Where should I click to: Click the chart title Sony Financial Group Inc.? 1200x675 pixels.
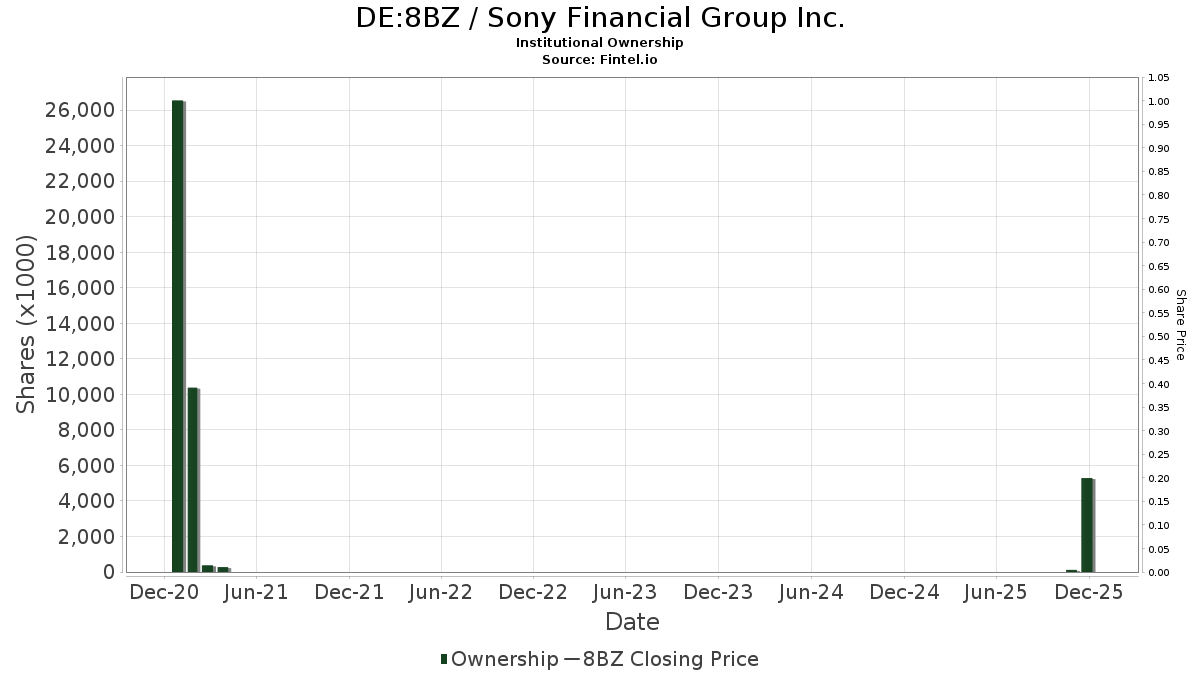[x=600, y=18]
